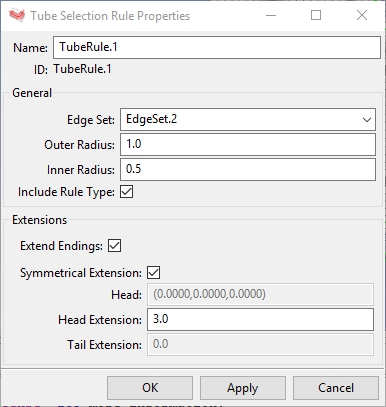Confirm the settings with OK

tap(150, 388)
